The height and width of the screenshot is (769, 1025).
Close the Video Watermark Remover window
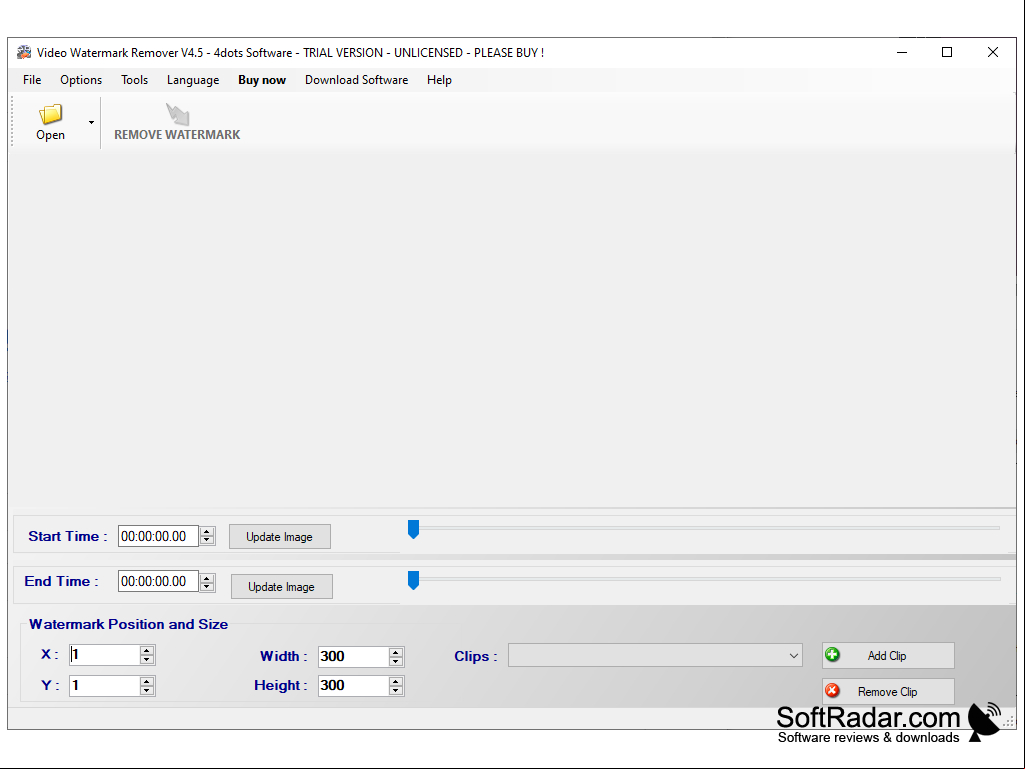992,52
